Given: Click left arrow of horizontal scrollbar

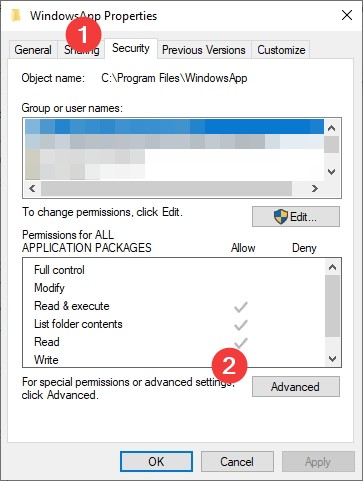Looking at the screenshot, I should click(x=32, y=189).
